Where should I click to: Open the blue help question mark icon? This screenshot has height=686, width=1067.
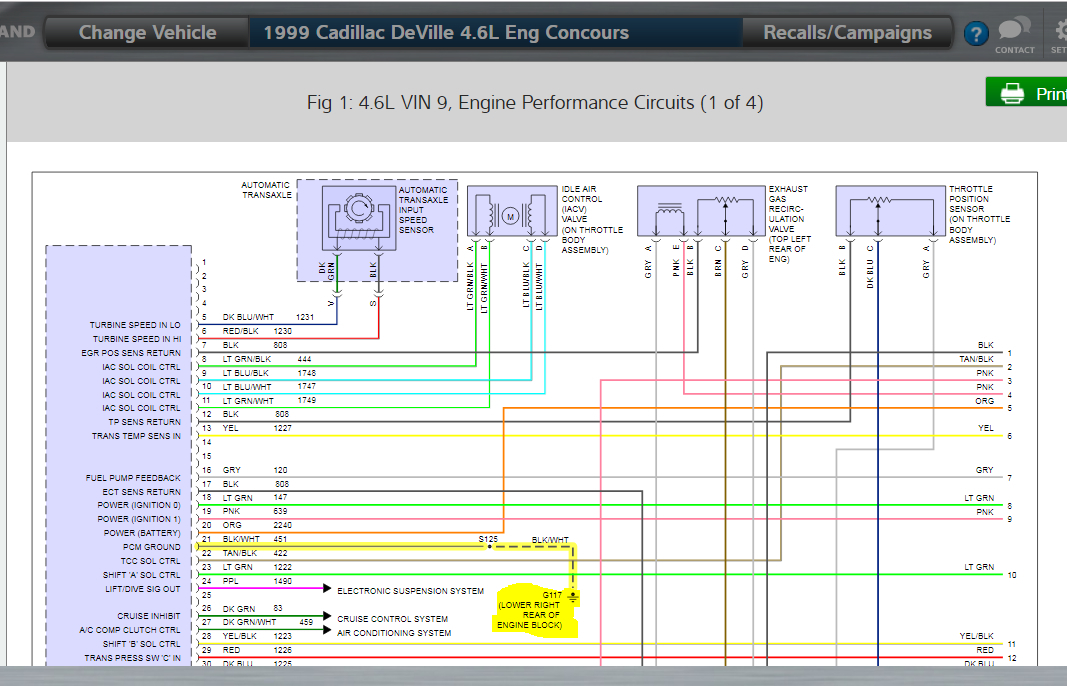pos(976,33)
